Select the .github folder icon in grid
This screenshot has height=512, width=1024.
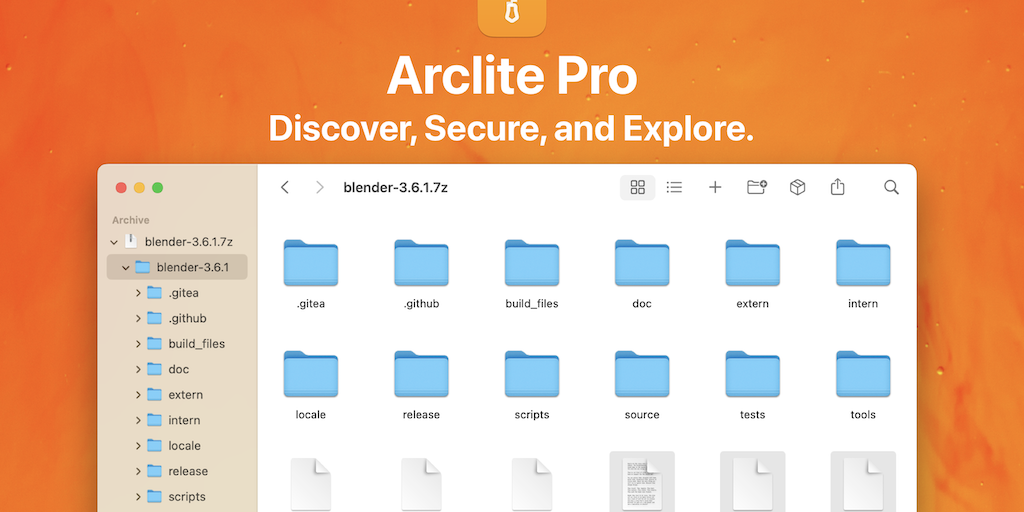pos(421,263)
